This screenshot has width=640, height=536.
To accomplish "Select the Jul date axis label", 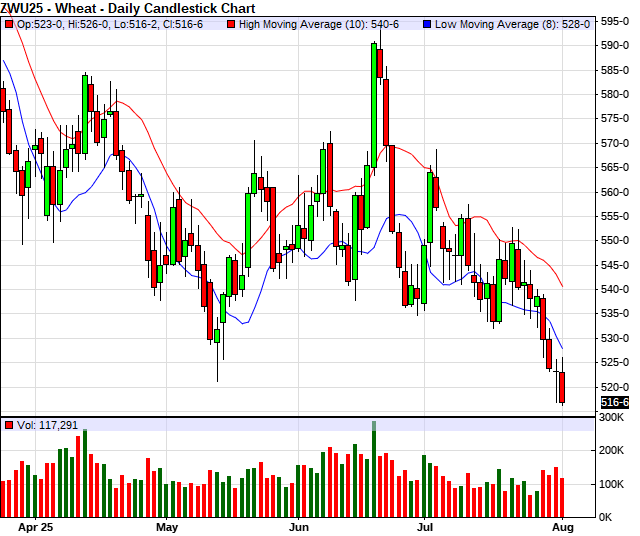I will [427, 525].
